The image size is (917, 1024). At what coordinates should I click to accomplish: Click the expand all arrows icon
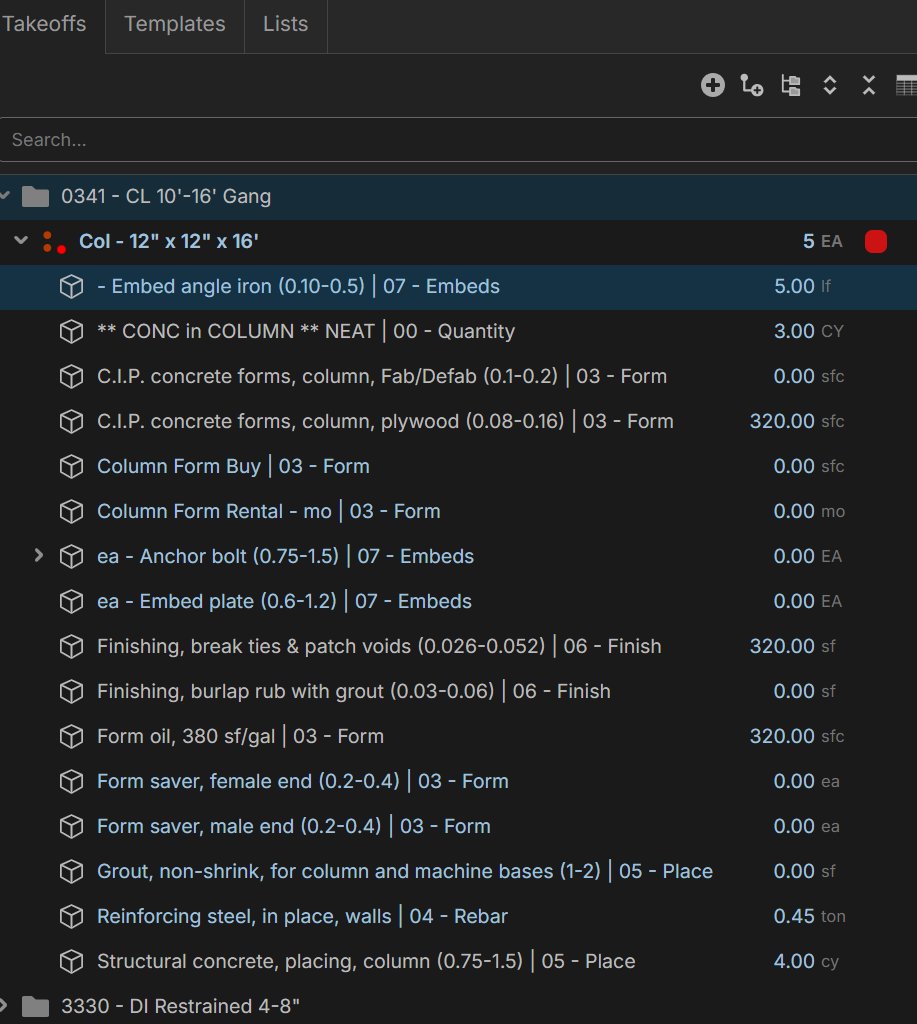829,86
